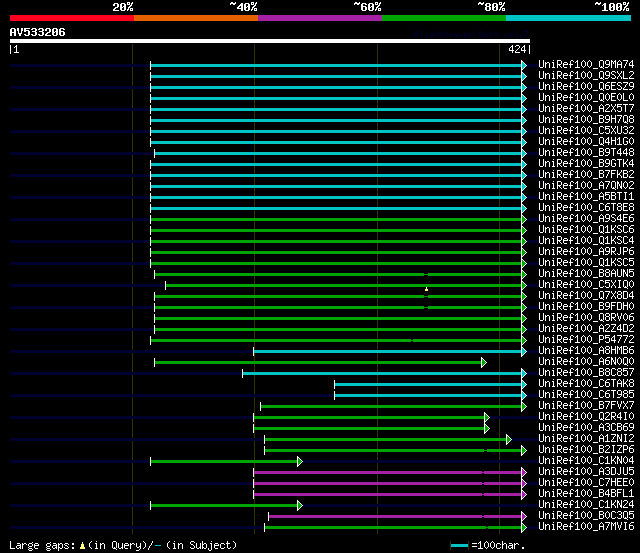Click the UniRef100_A9S4E6 label
Viewport: 640px width, 553px height.
pyautogui.click(x=586, y=219)
